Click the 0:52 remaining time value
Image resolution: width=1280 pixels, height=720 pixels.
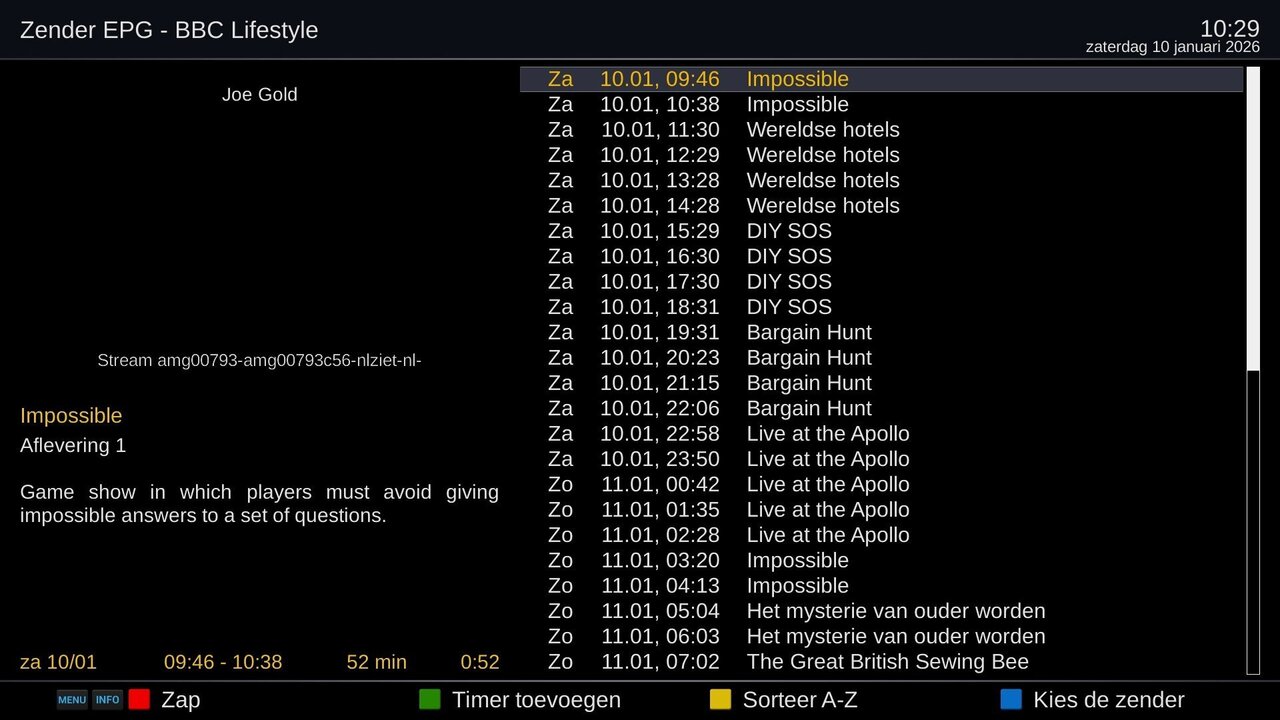click(x=480, y=662)
